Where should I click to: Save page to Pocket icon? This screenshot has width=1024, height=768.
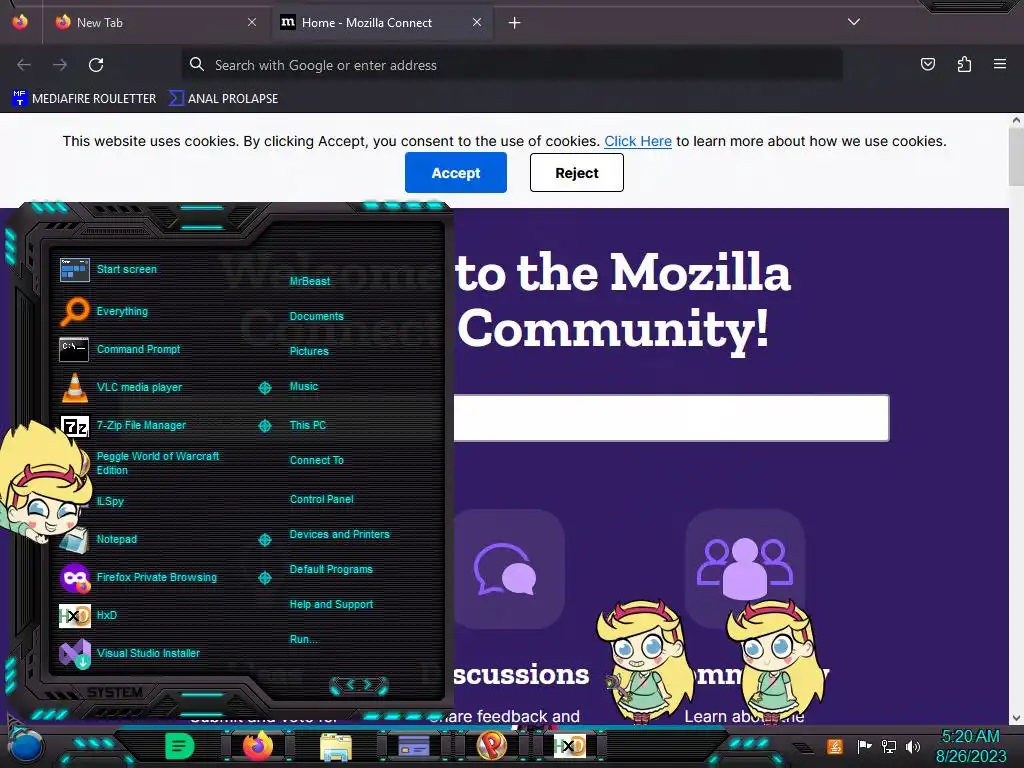coord(927,64)
